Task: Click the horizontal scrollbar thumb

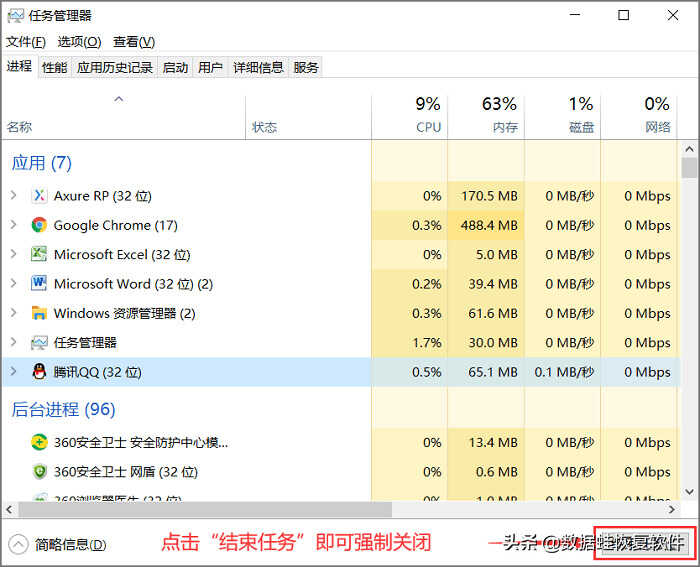Action: coord(205,509)
